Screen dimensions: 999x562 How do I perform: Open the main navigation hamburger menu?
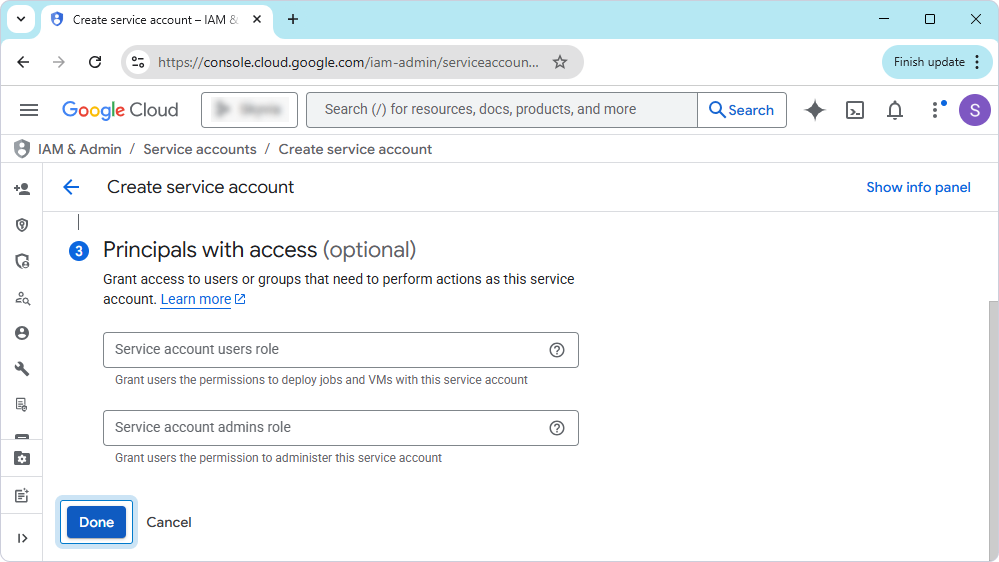29,110
